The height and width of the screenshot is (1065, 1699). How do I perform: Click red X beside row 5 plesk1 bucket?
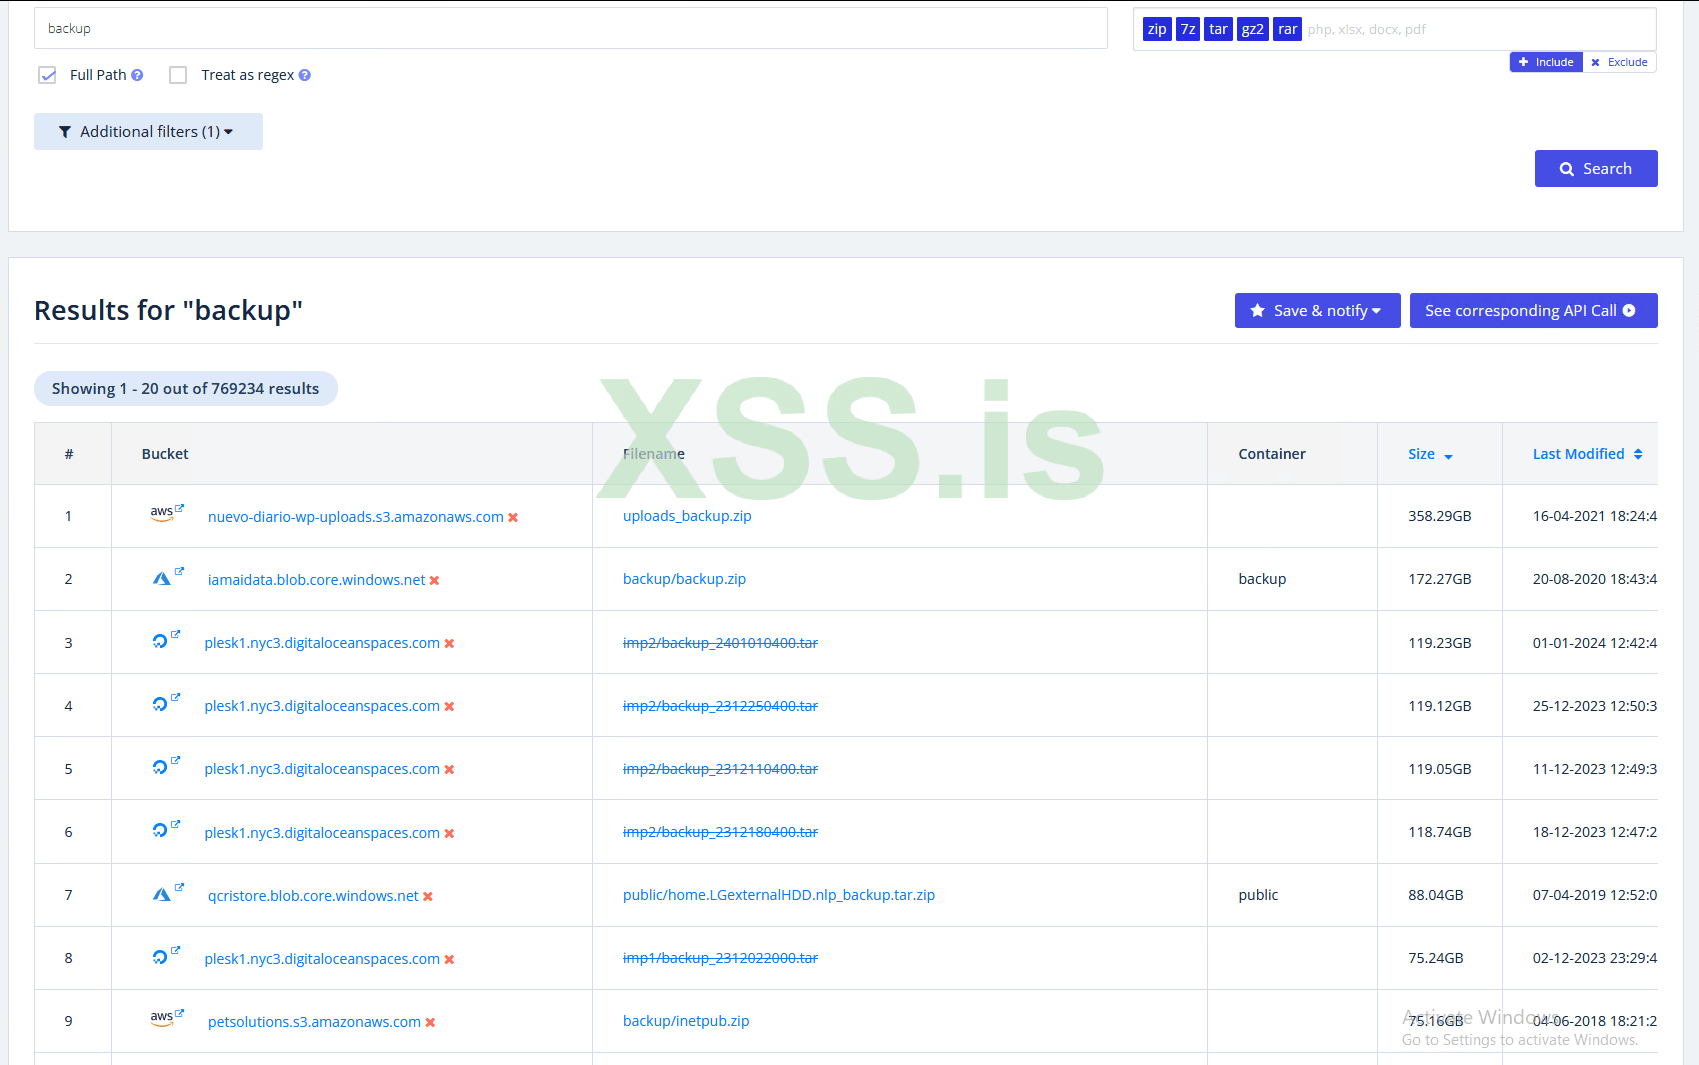point(449,769)
